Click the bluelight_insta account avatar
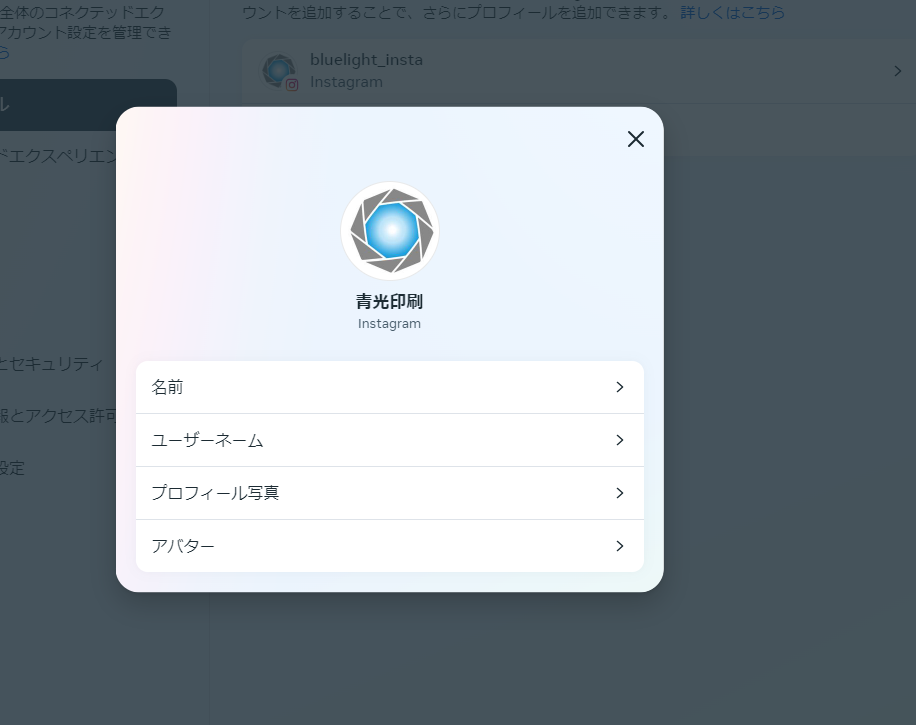The image size is (916, 725). click(x=278, y=70)
